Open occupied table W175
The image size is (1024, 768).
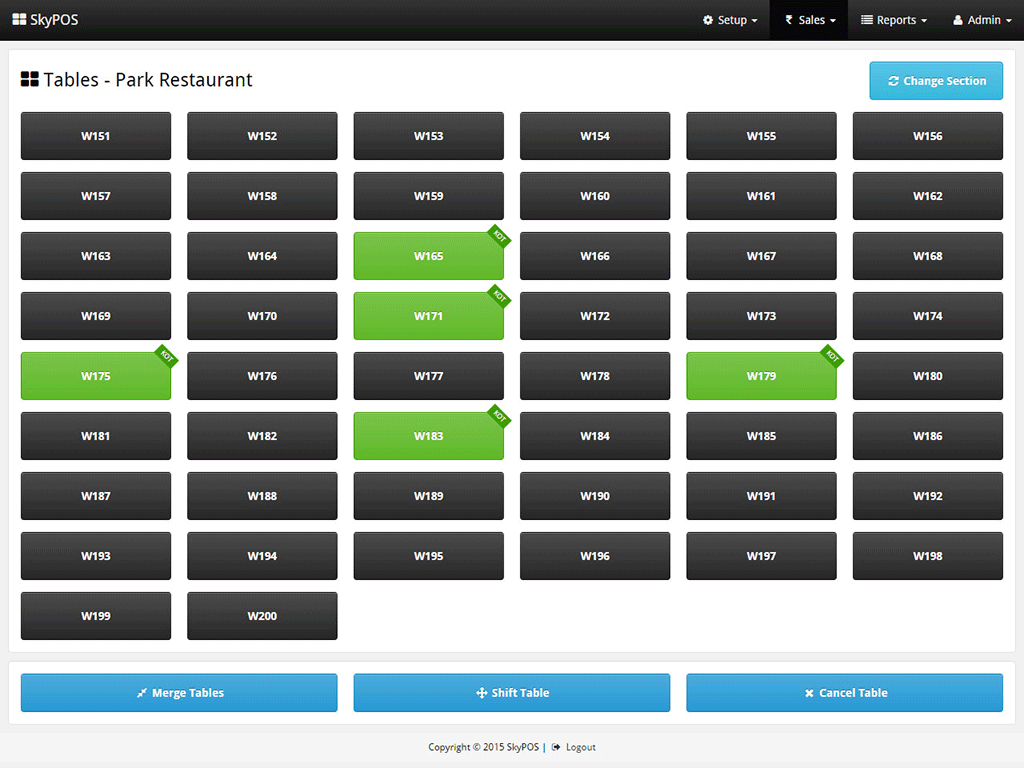tap(96, 376)
